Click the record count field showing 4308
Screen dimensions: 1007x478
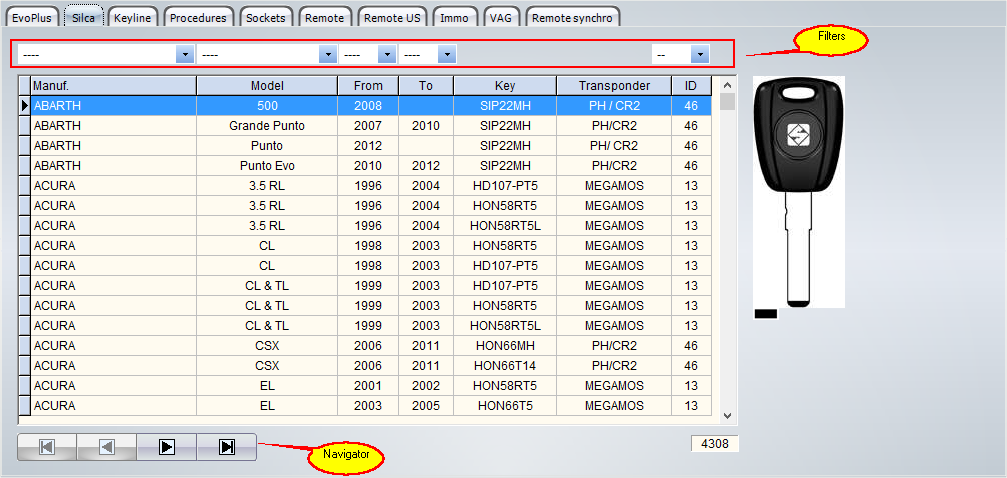coord(715,443)
